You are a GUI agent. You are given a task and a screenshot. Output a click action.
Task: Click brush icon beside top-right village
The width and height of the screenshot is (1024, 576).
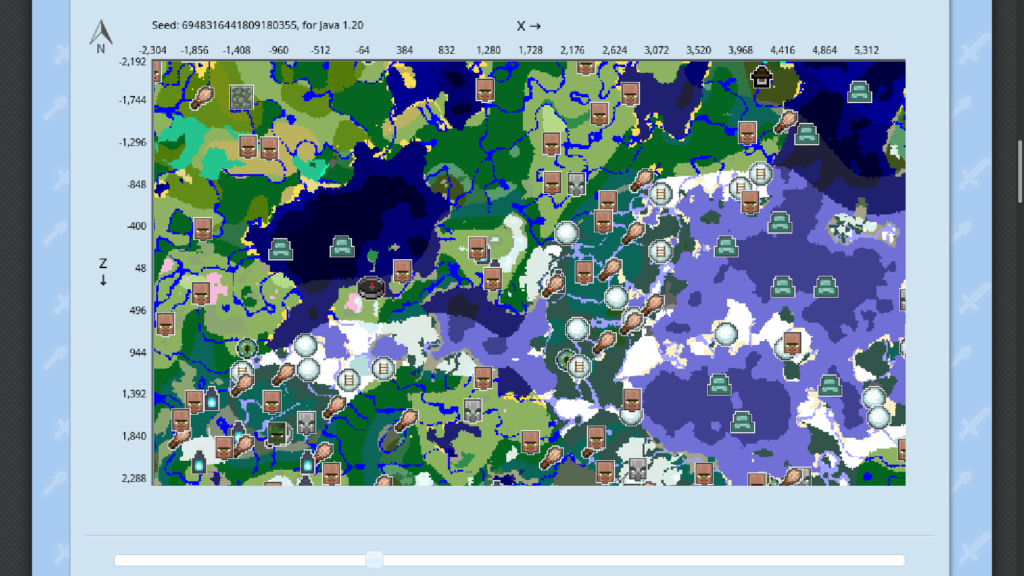786,121
